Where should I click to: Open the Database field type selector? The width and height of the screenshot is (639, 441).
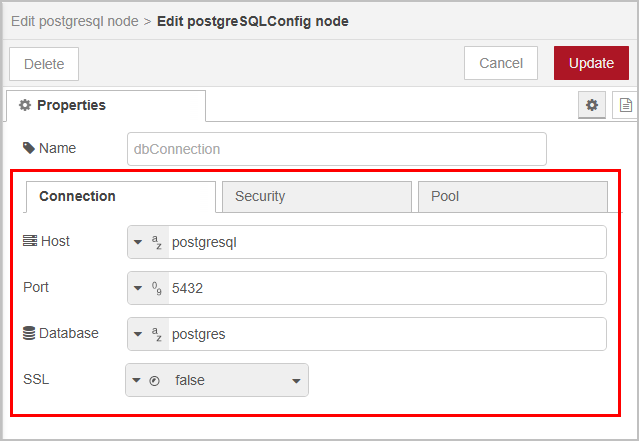pos(147,334)
